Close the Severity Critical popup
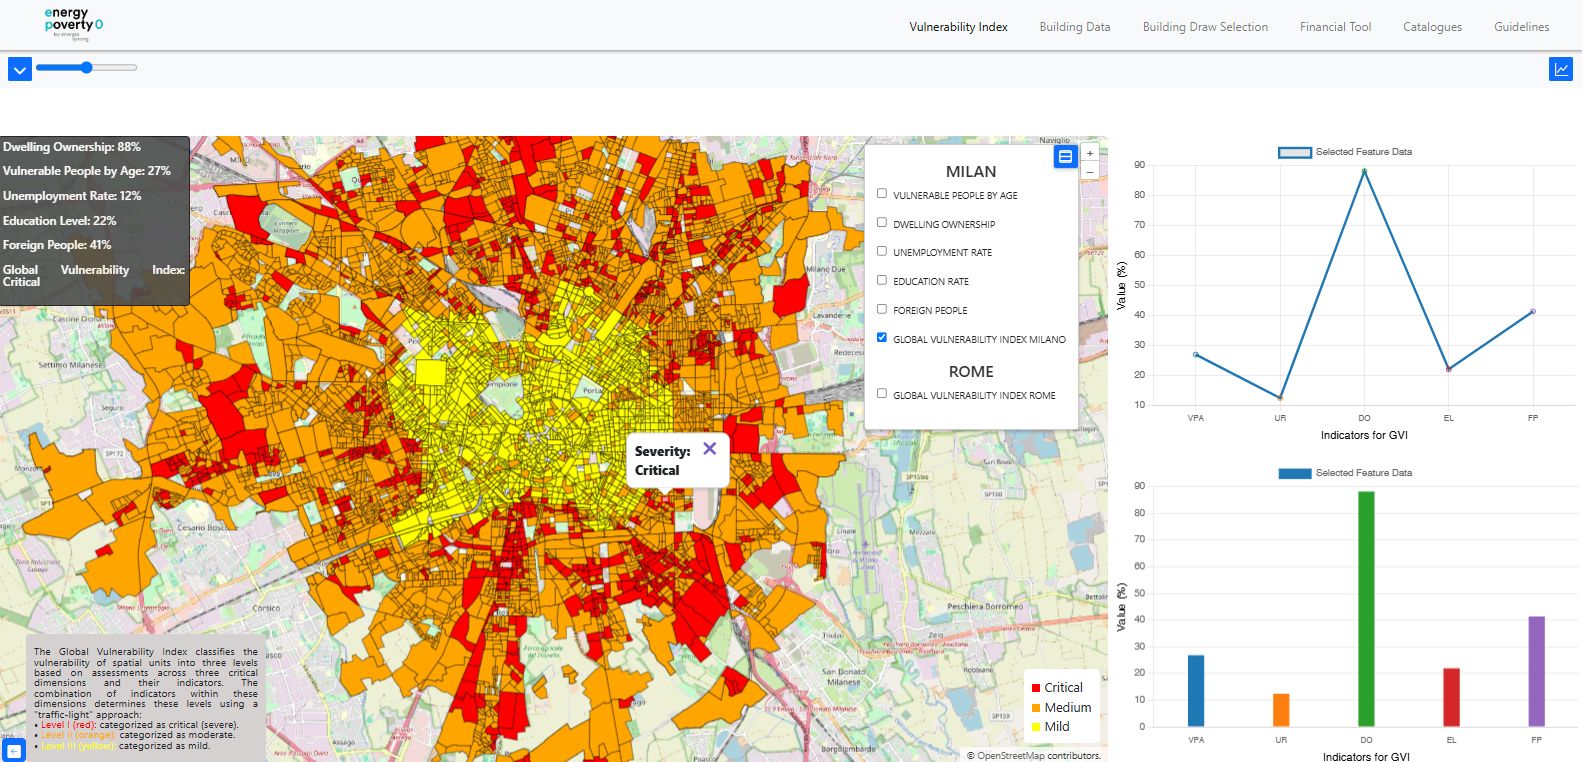Screen dimensions: 1582x762 click(x=709, y=449)
